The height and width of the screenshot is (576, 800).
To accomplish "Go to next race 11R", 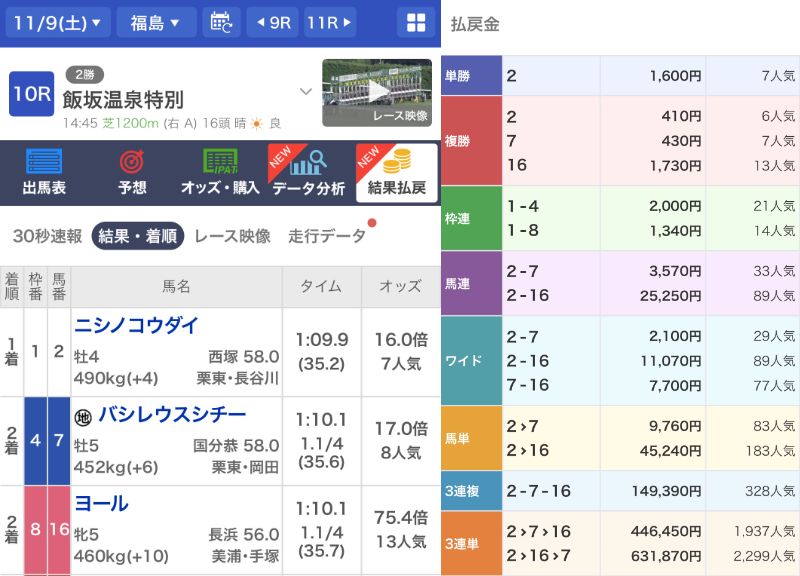I will [x=328, y=22].
